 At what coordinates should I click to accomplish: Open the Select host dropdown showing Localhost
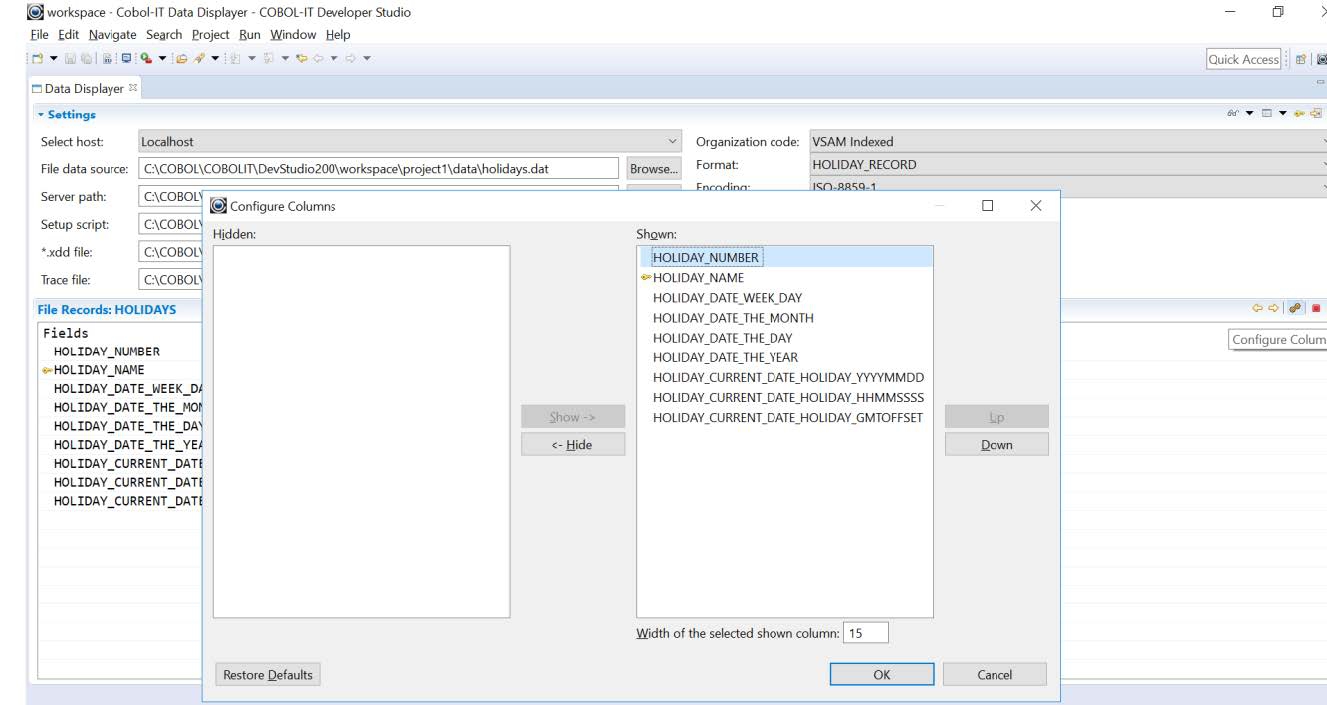[x=670, y=140]
